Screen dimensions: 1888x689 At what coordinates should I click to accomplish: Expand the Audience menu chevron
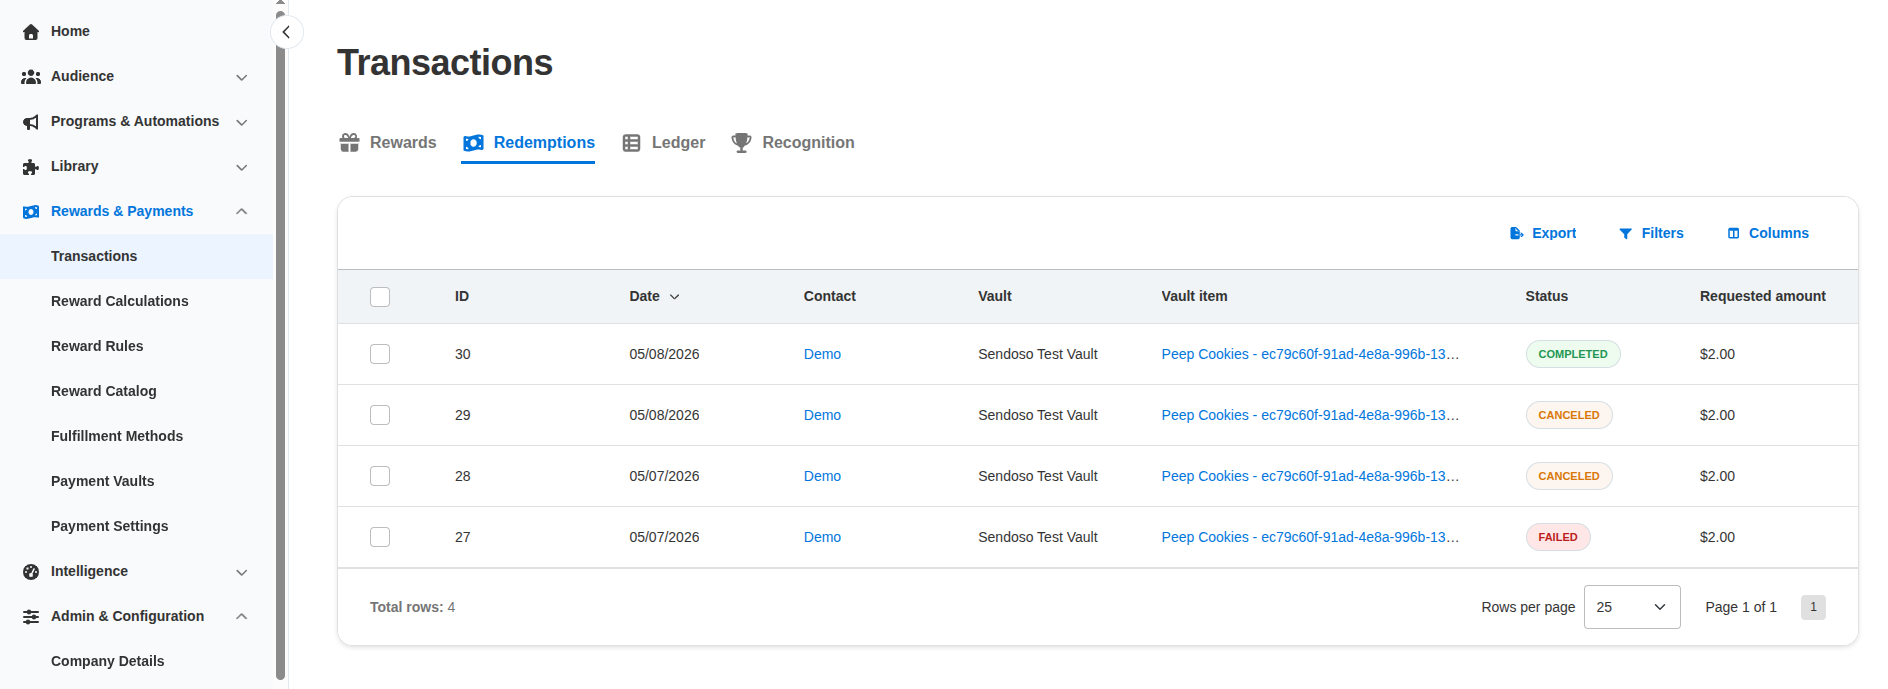[x=241, y=77]
